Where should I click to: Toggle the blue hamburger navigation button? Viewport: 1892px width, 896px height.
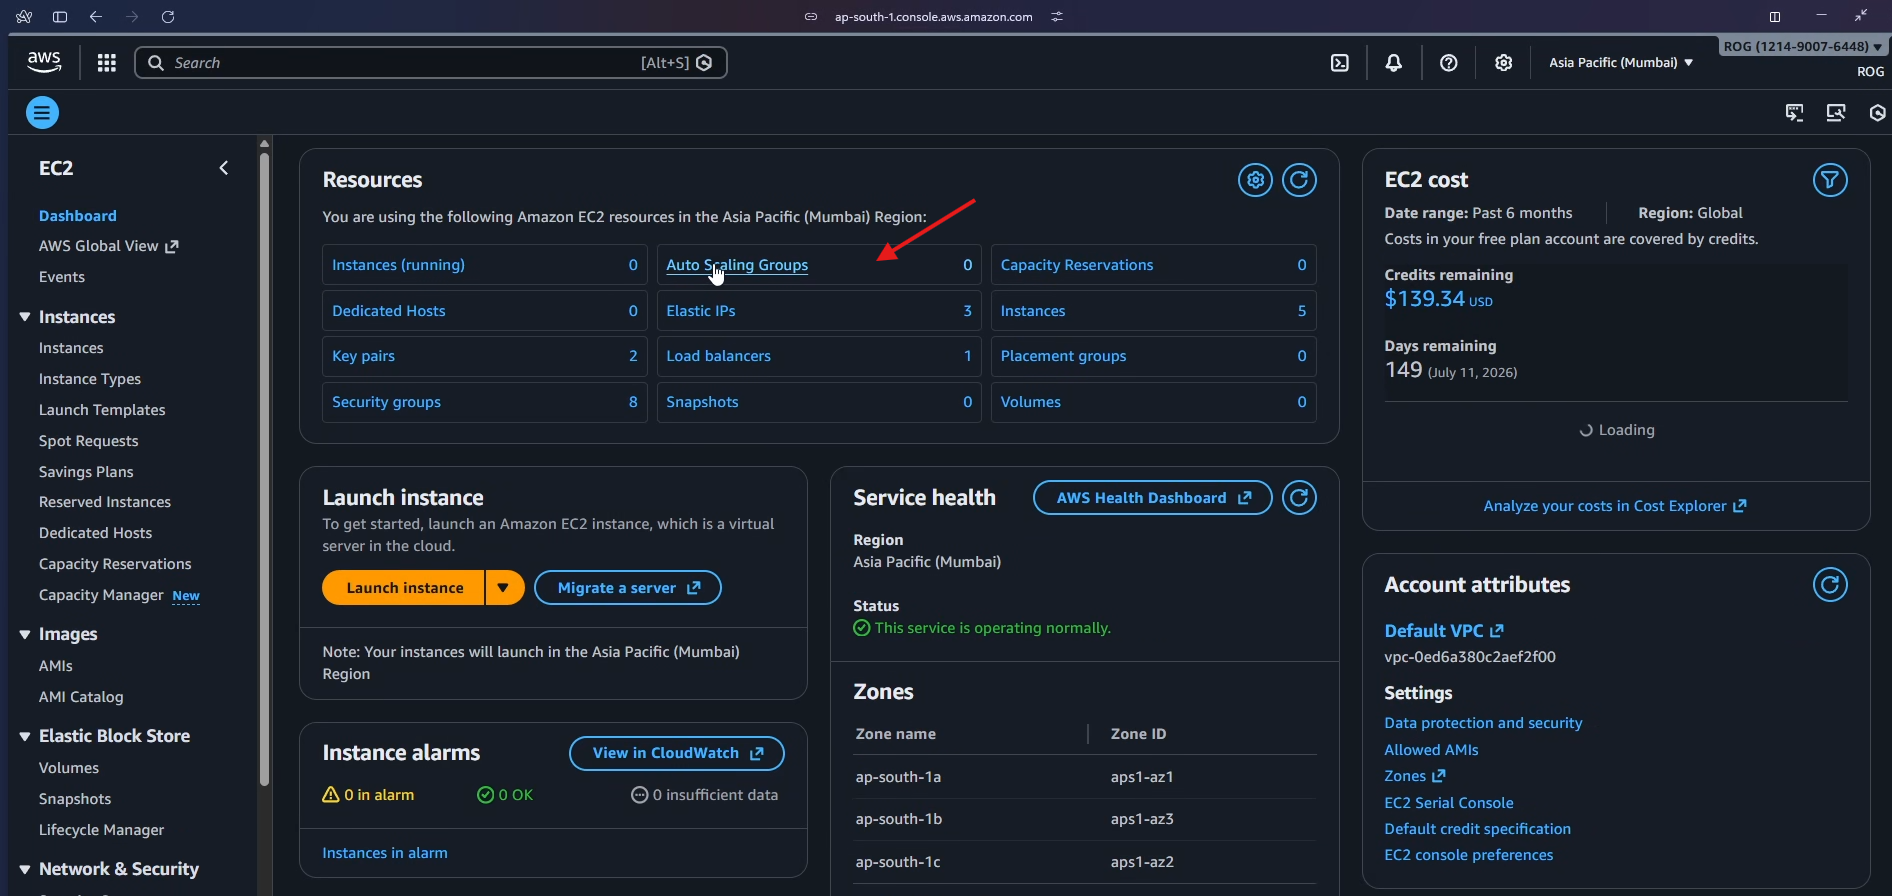pos(42,113)
